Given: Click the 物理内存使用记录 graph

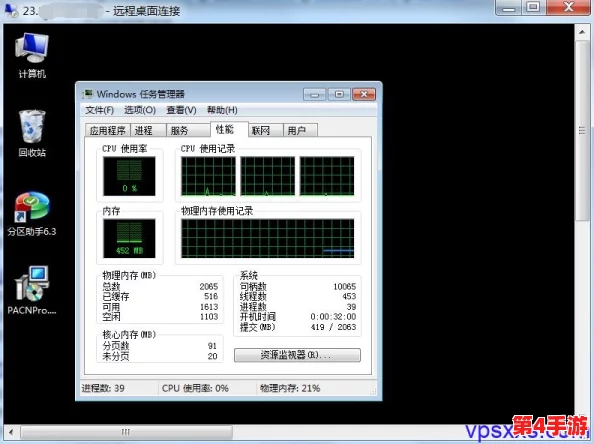Looking at the screenshot, I should (x=267, y=238).
